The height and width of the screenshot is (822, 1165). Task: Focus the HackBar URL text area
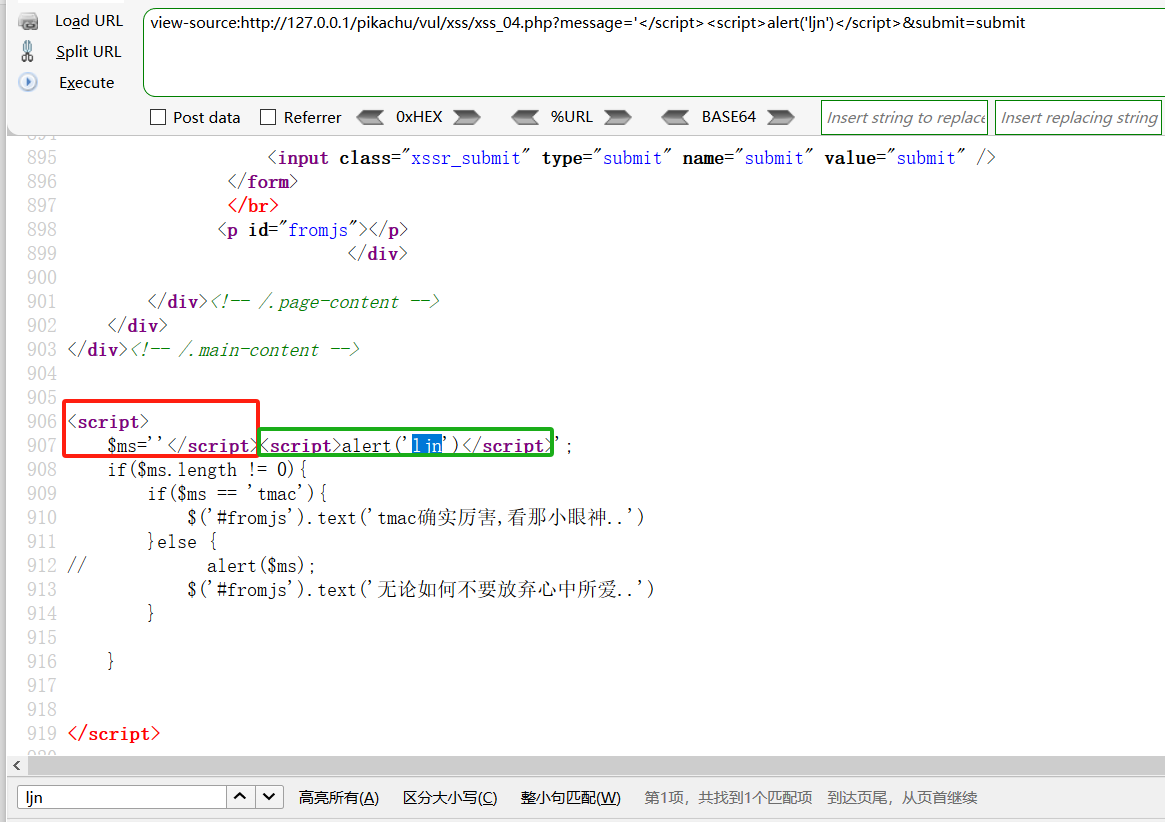click(654, 53)
